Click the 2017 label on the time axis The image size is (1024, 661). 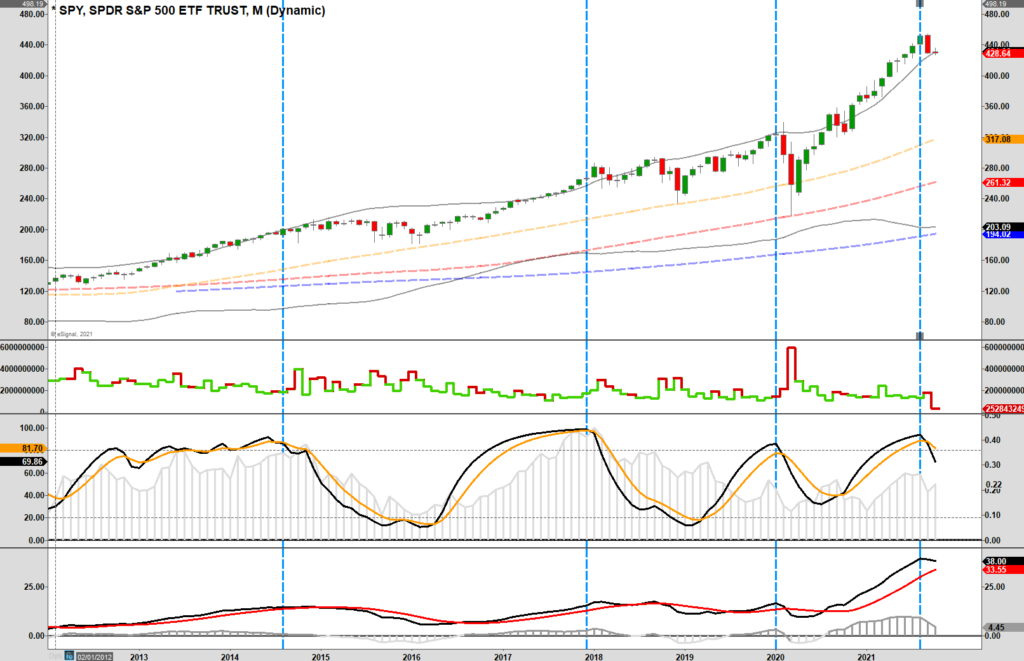click(x=502, y=656)
